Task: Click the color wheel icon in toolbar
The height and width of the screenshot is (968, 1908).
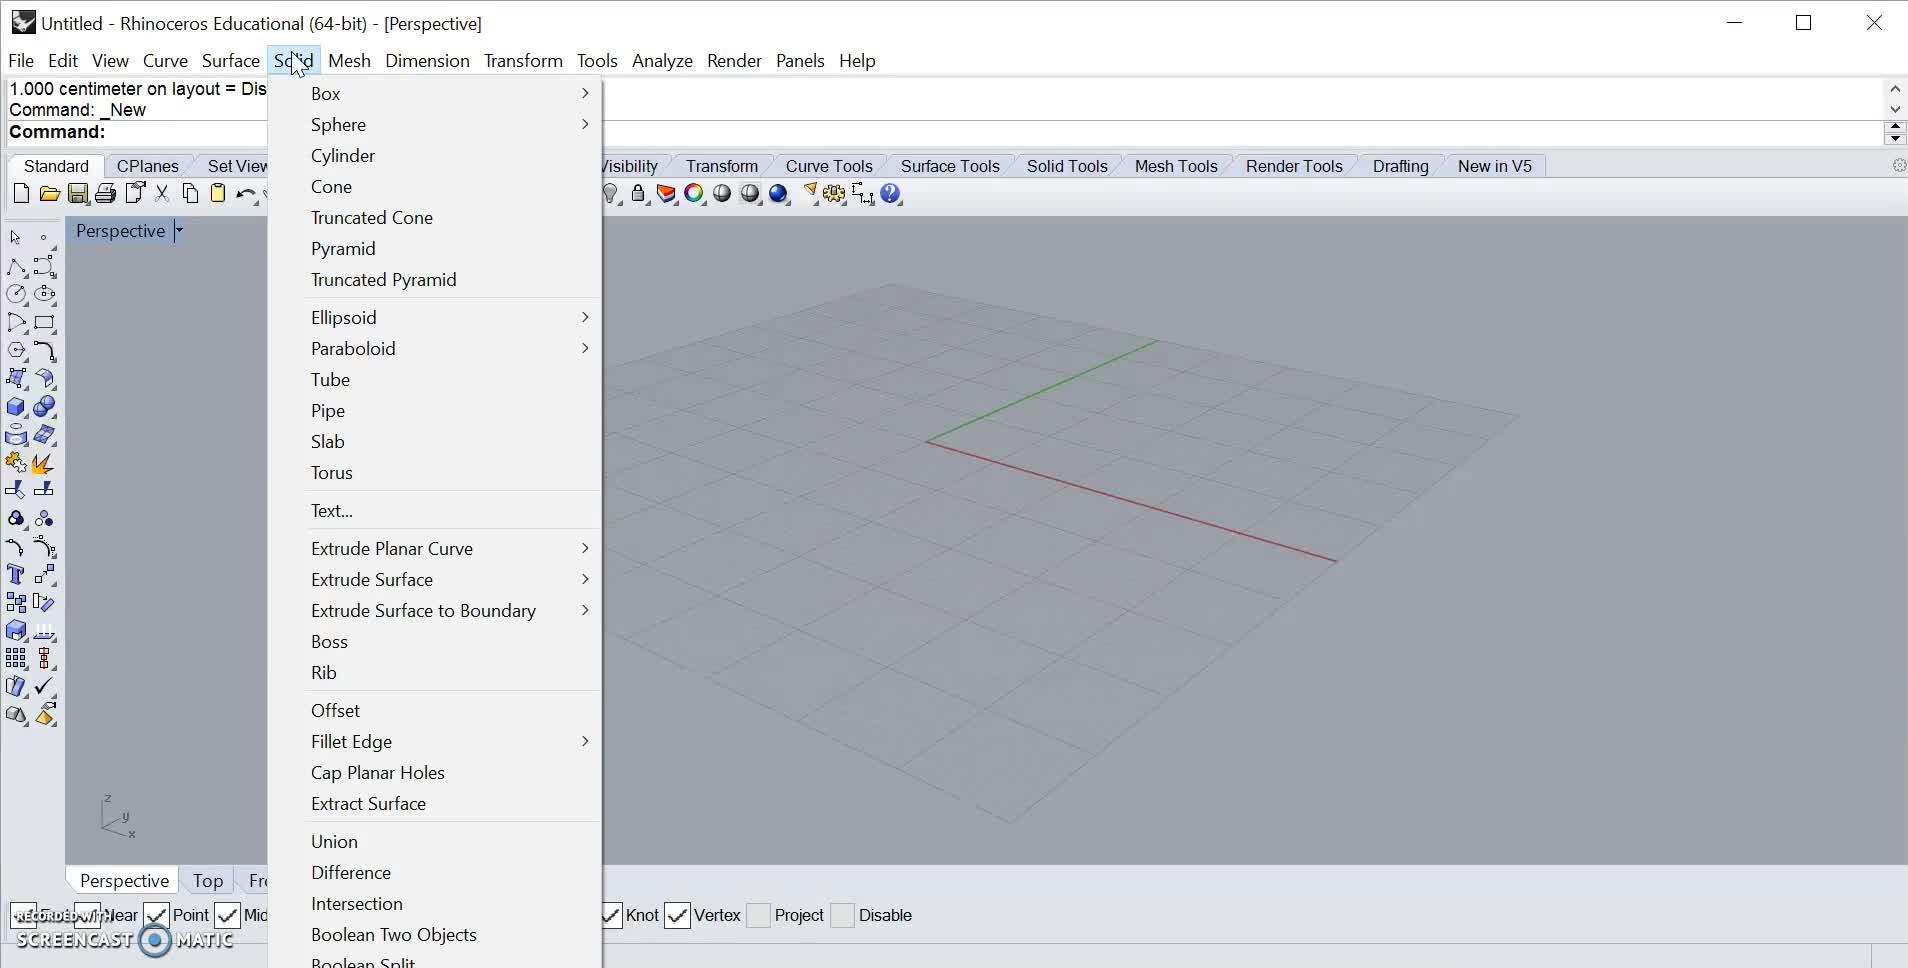Action: tap(694, 194)
